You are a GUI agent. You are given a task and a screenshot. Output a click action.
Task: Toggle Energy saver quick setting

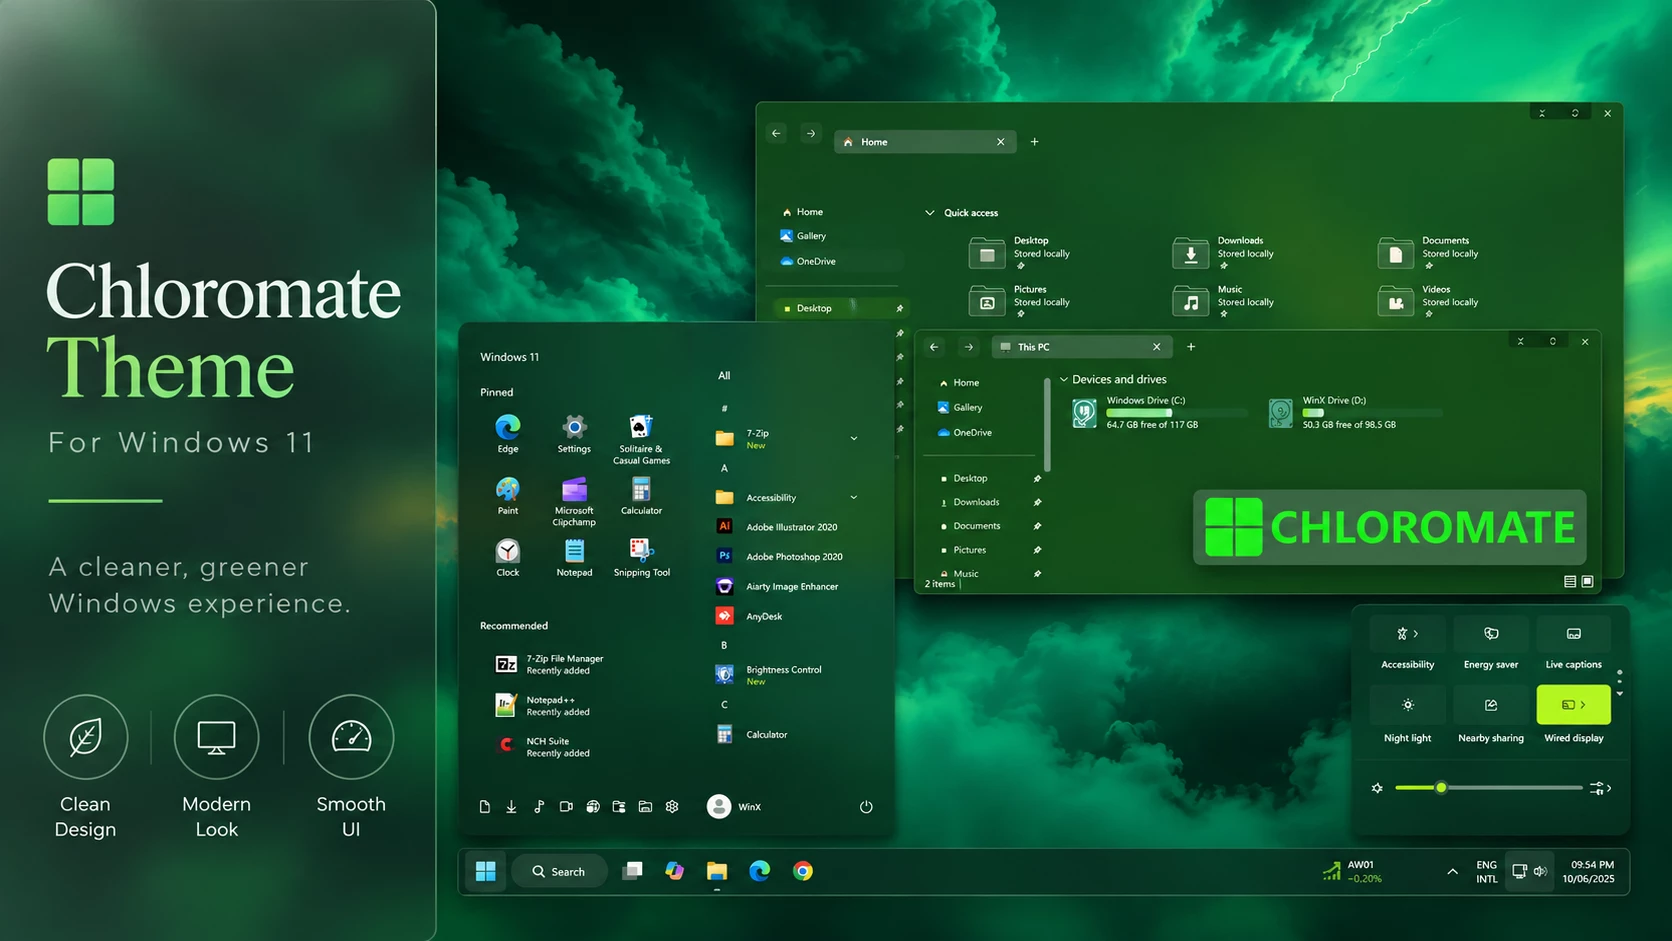coord(1491,634)
